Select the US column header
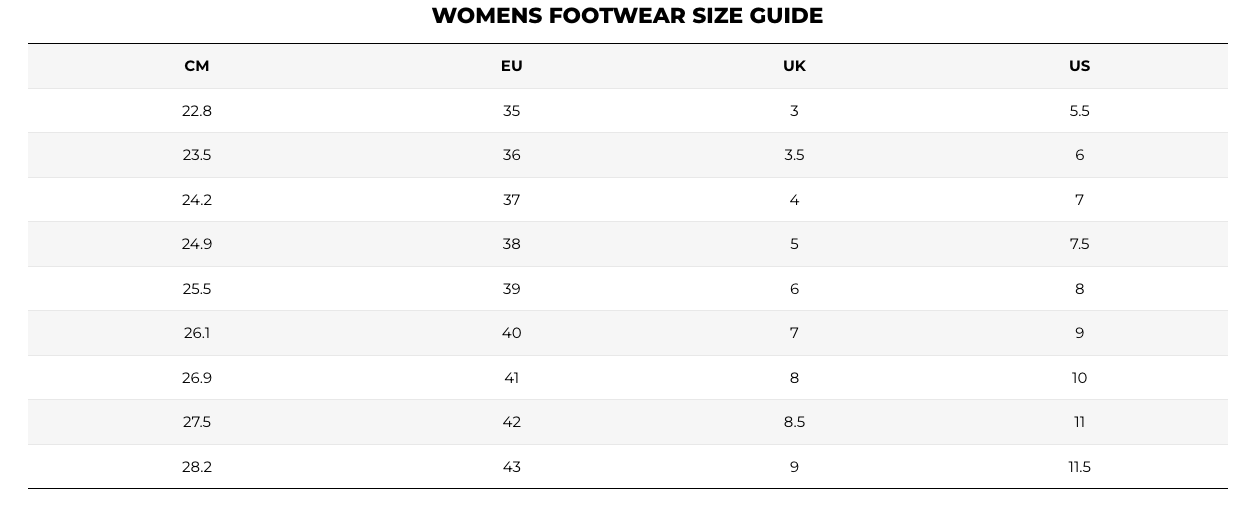1259x512 pixels. click(1079, 66)
